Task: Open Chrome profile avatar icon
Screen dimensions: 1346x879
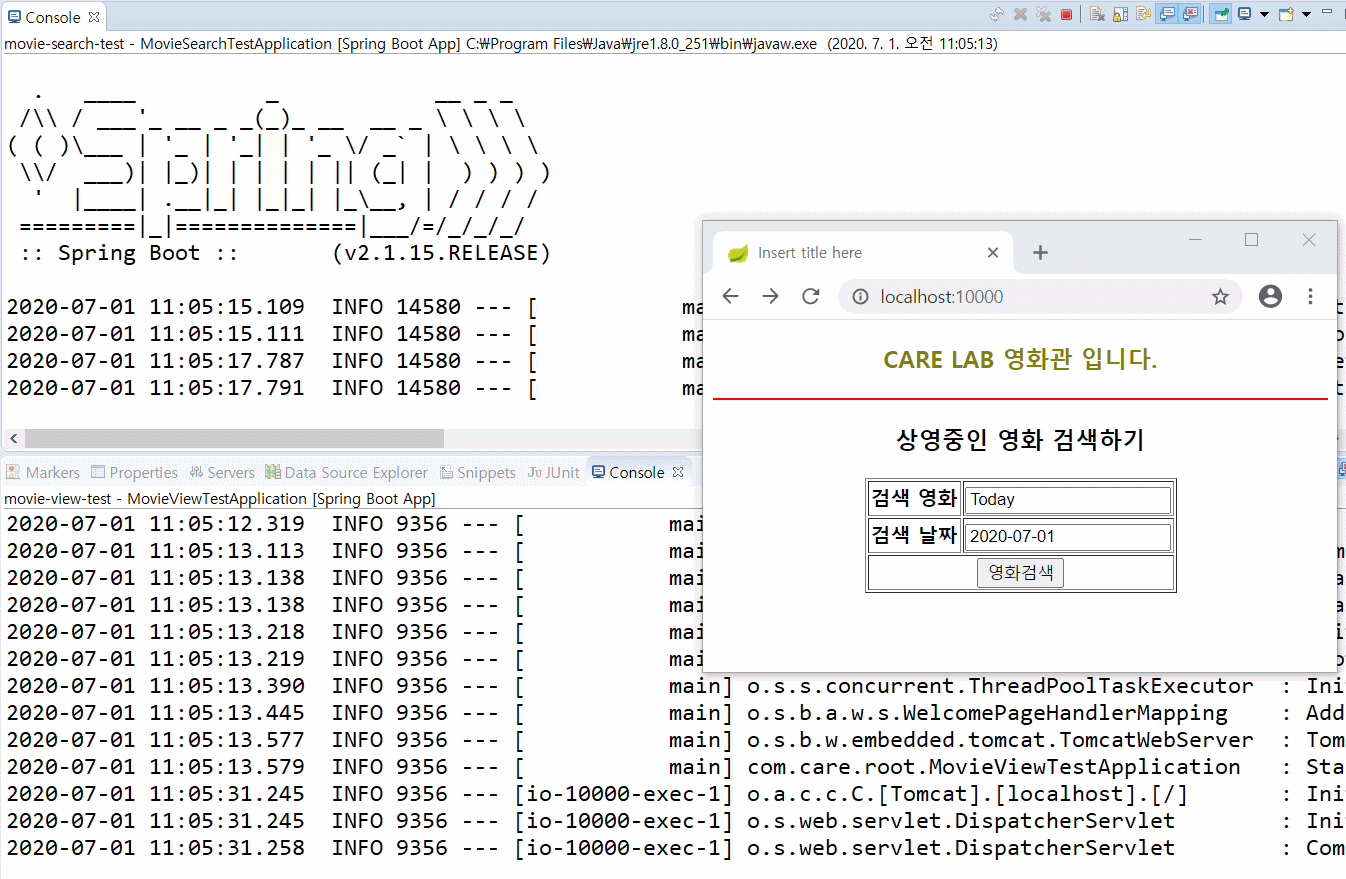Action: click(1270, 296)
